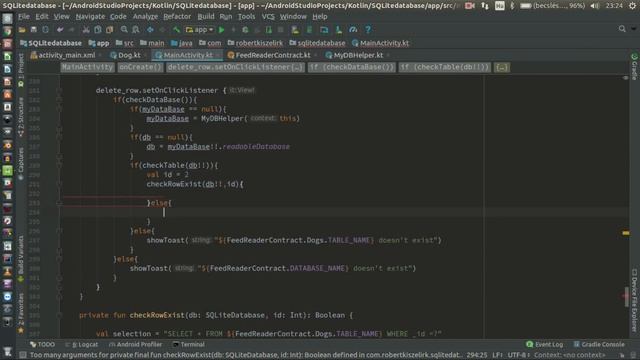Make project with green hammer icon
This screenshot has width=640, height=360.
click(x=176, y=30)
